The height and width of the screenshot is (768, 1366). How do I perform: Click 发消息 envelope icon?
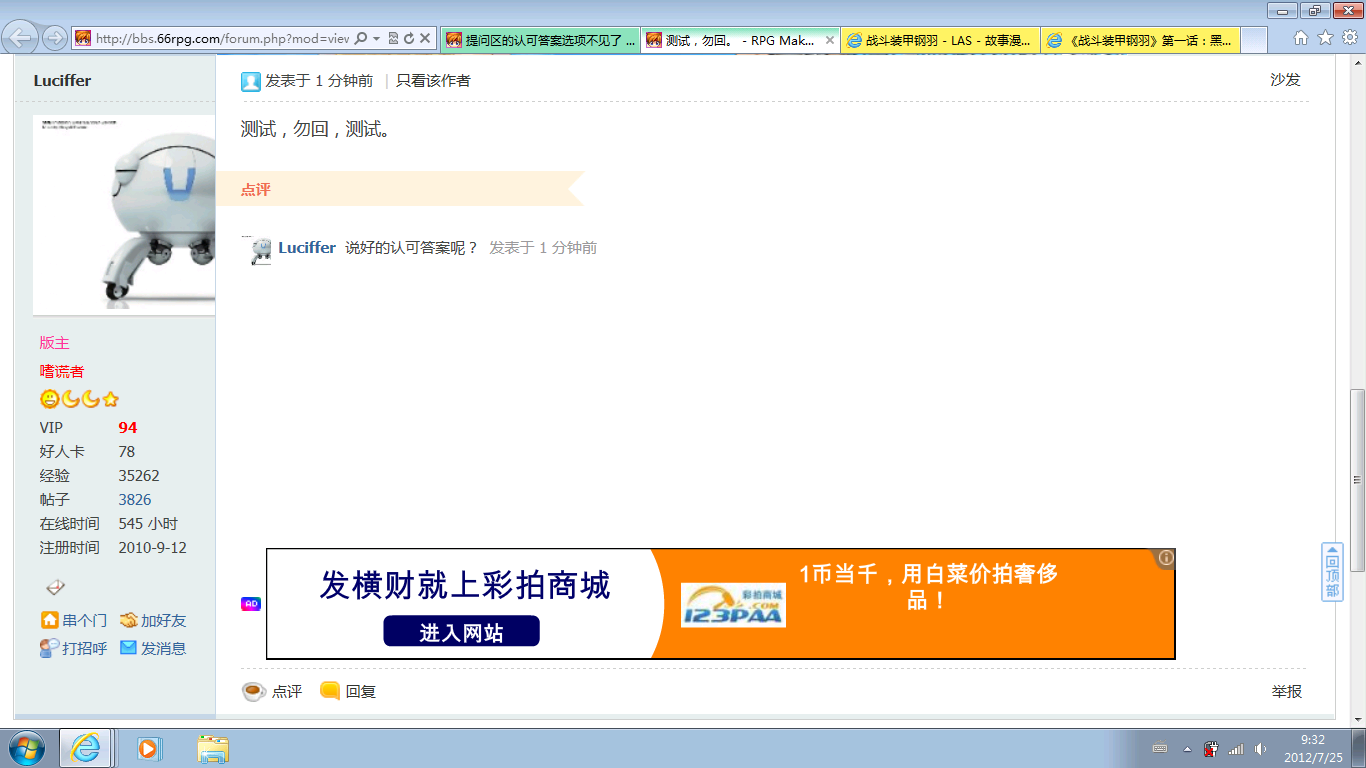coord(128,648)
